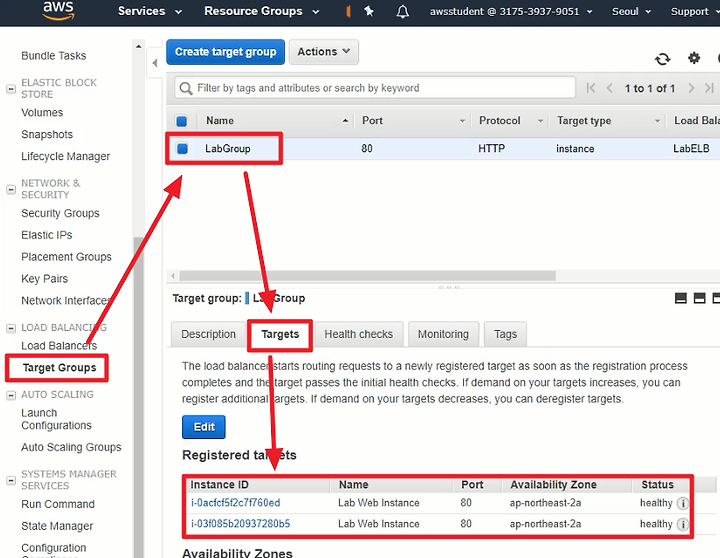Switch to the Description tab
Viewport: 720px width, 558px height.
[208, 334]
